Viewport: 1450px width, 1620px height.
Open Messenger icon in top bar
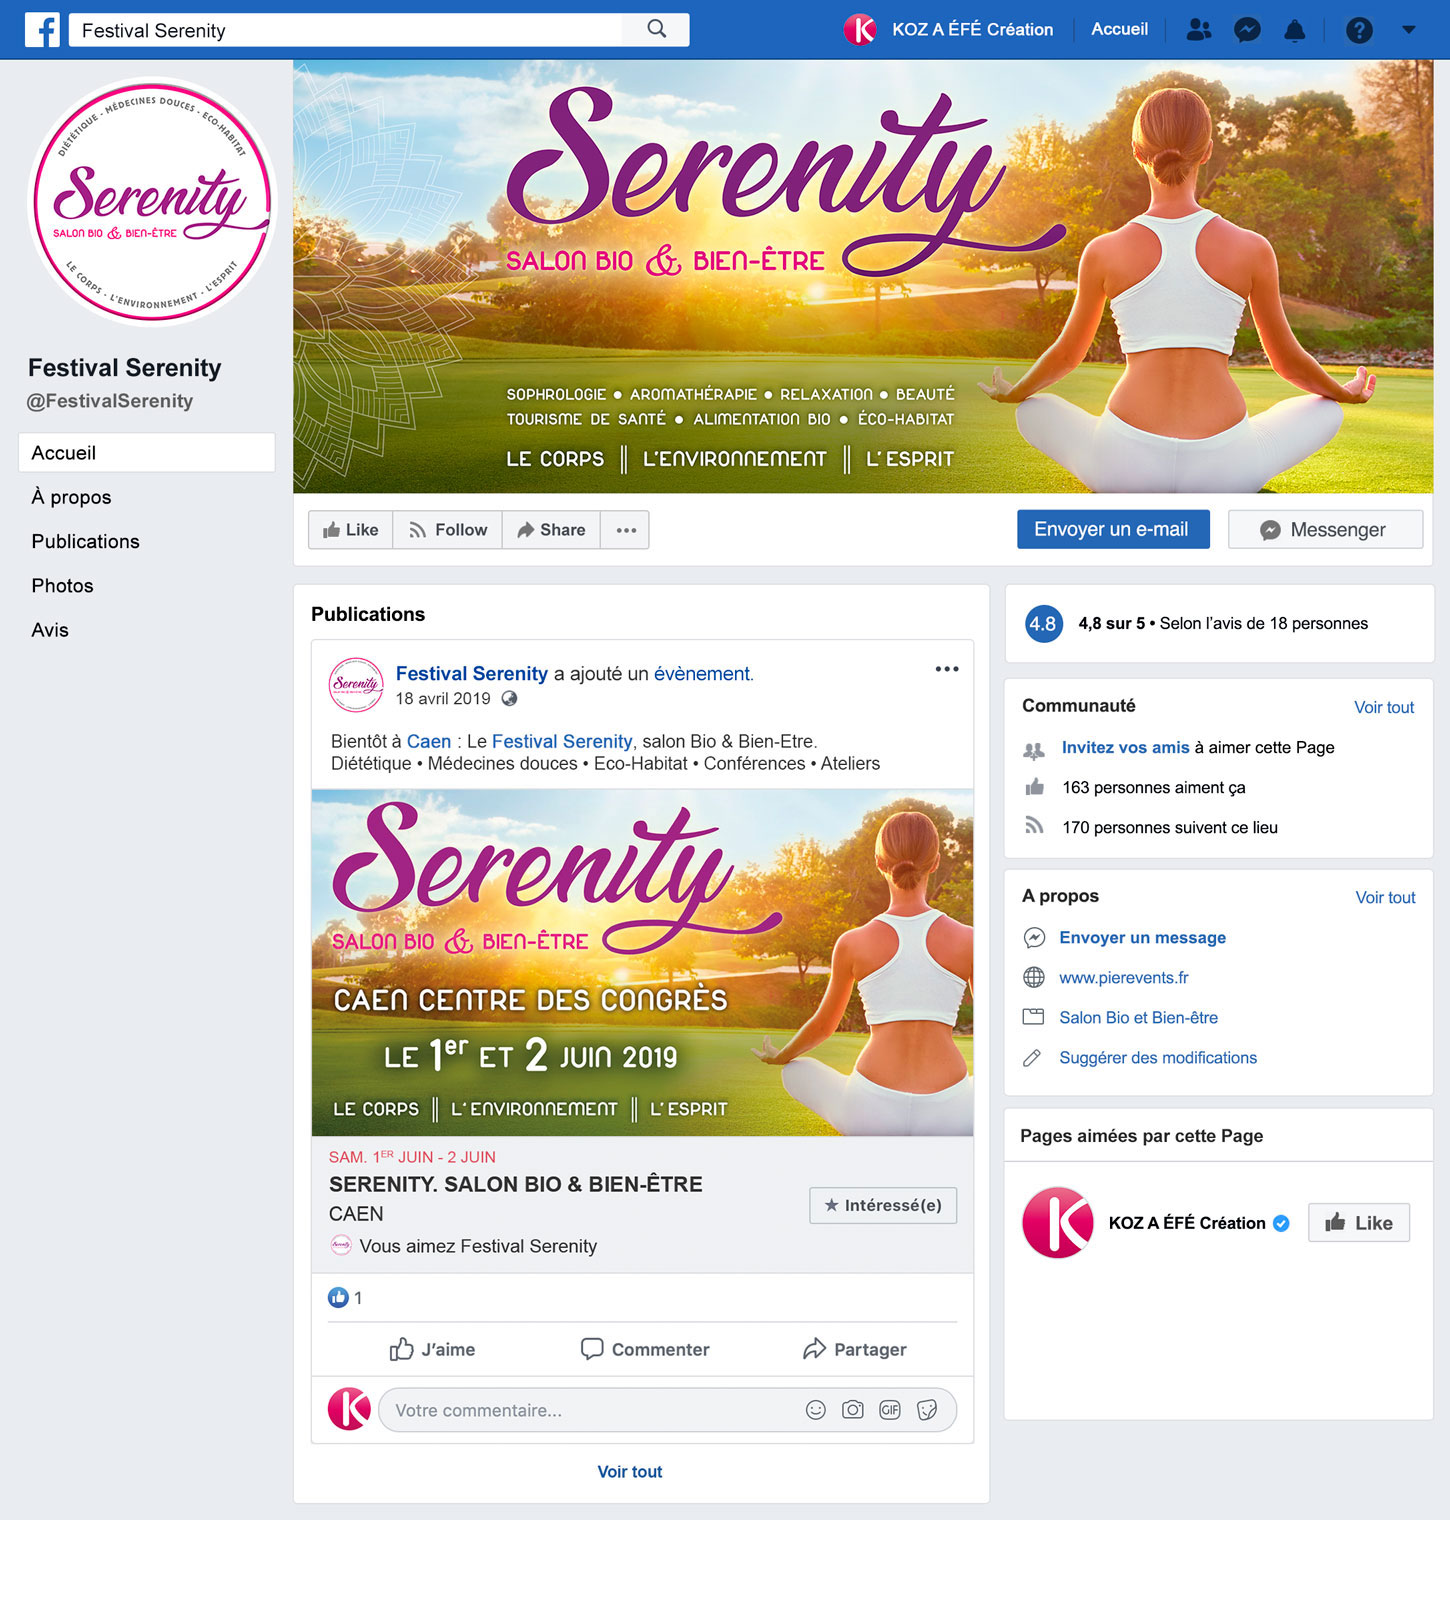pos(1247,30)
